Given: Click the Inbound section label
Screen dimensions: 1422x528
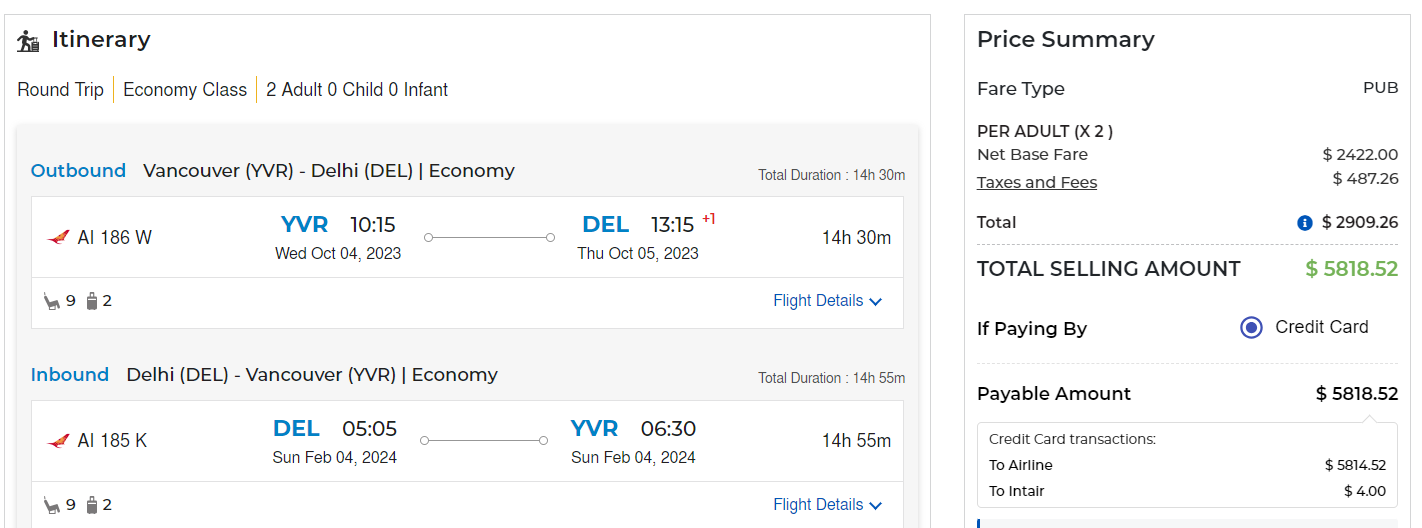Looking at the screenshot, I should click(x=70, y=375).
